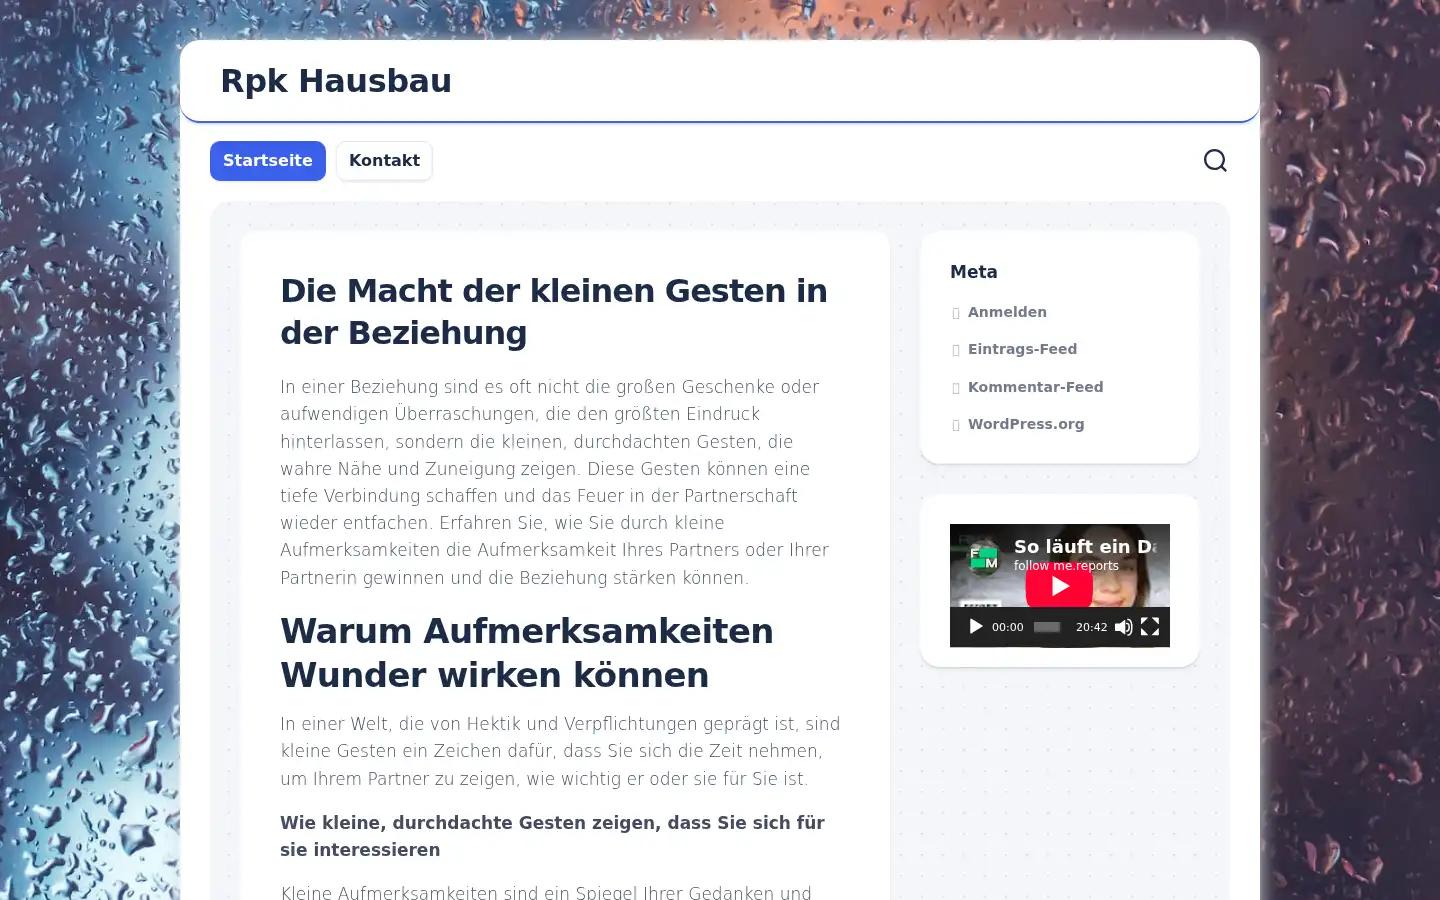The height and width of the screenshot is (900, 1440).
Task: Click the video current time 00:00
Action: coord(1007,627)
